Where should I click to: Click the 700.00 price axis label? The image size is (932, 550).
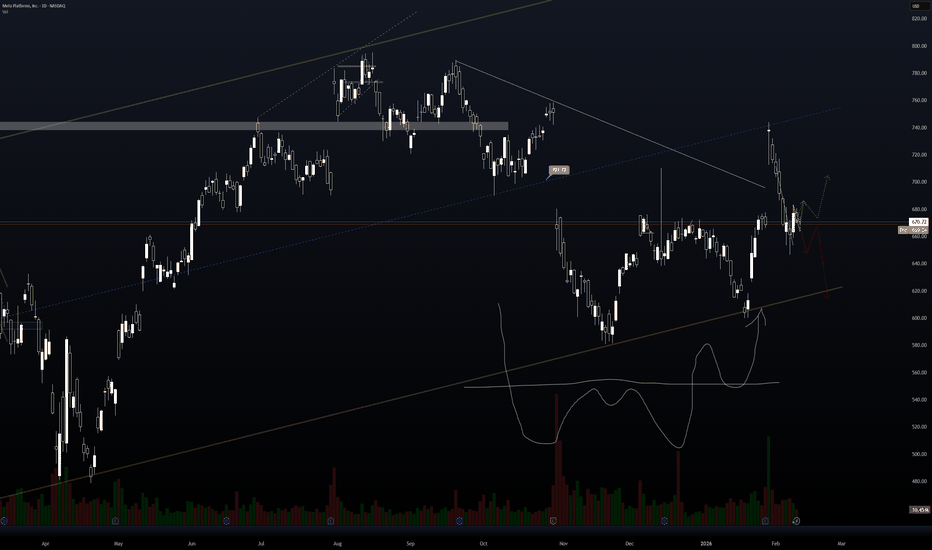pyautogui.click(x=919, y=182)
